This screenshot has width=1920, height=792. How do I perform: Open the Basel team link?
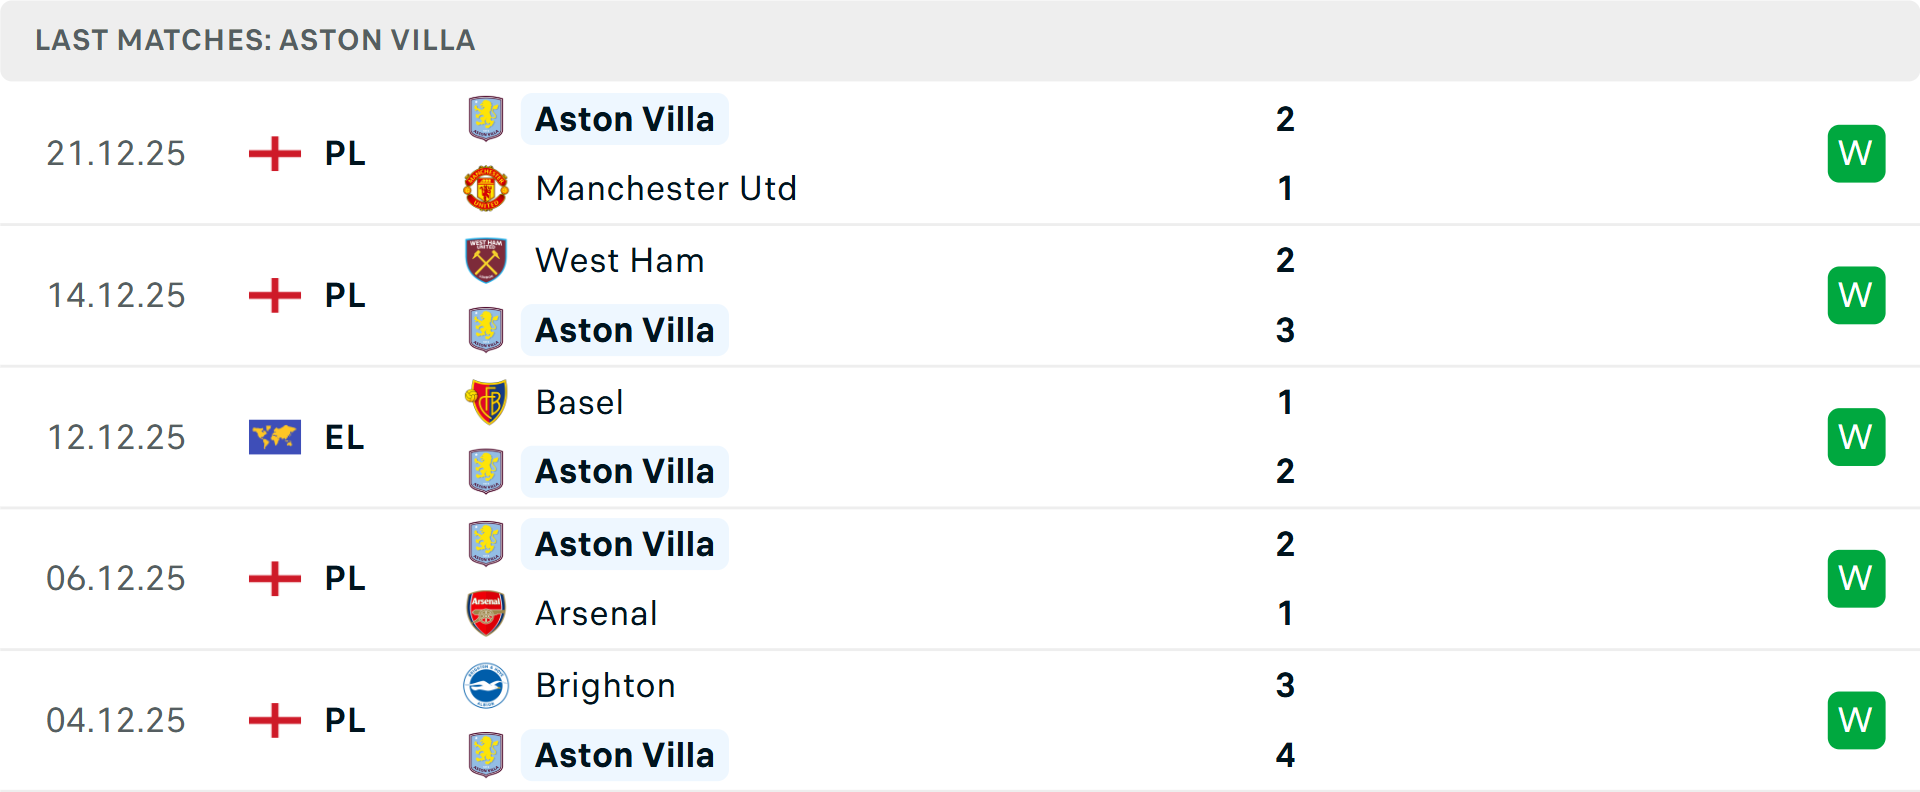pyautogui.click(x=580, y=402)
